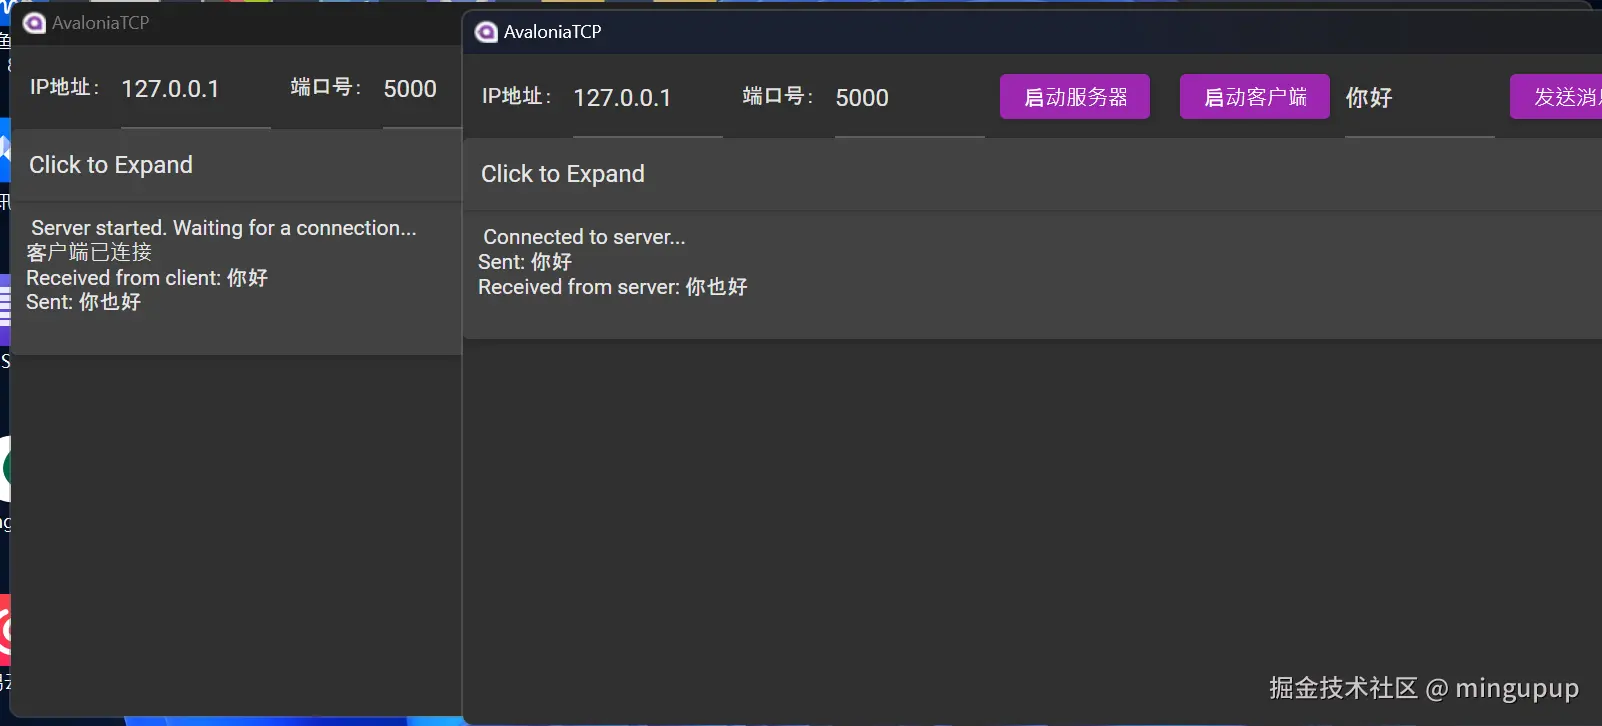This screenshot has width=1602, height=726.
Task: Focus the left window IP address field
Action: 195,90
